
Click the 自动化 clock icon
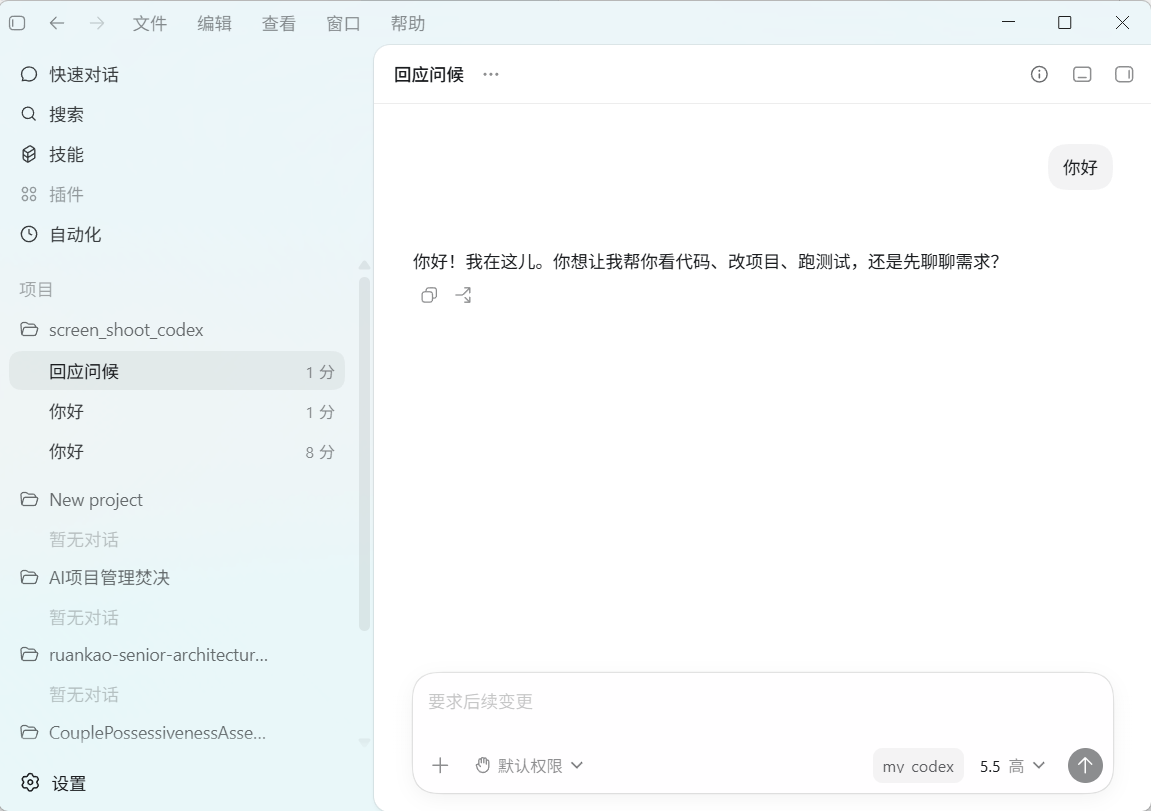click(x=29, y=234)
